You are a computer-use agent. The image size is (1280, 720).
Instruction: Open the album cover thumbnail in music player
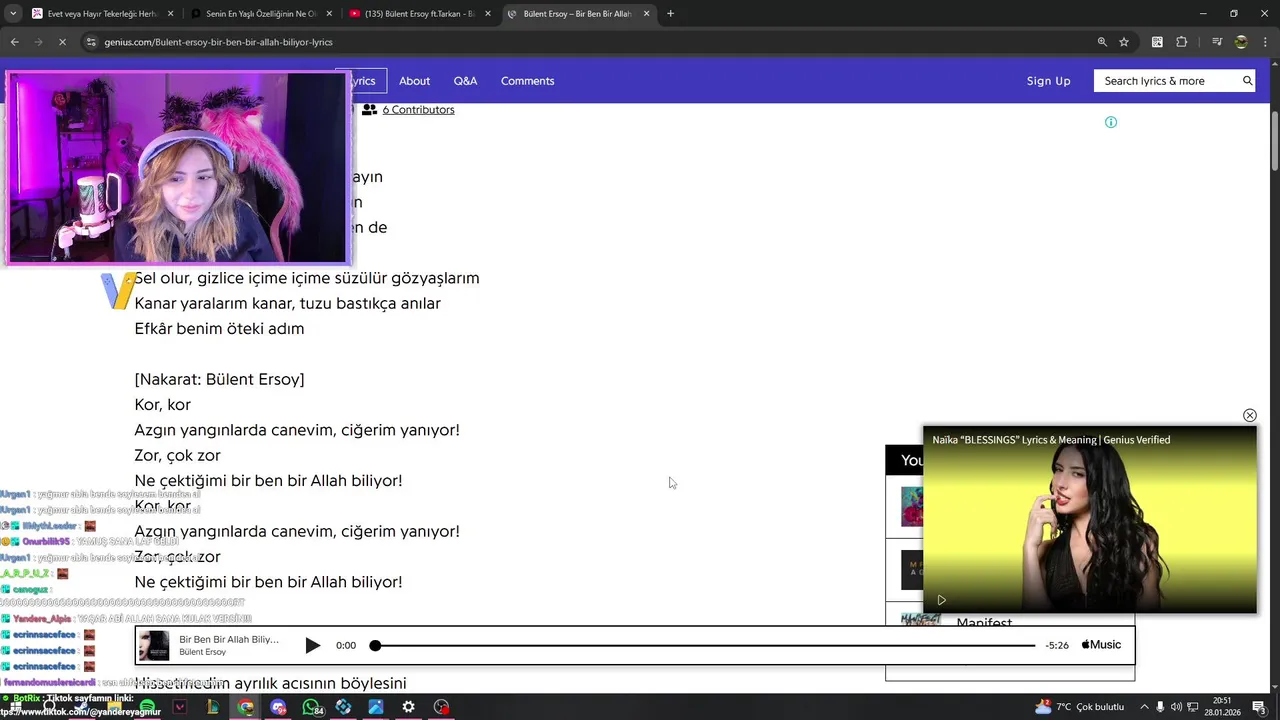click(154, 646)
